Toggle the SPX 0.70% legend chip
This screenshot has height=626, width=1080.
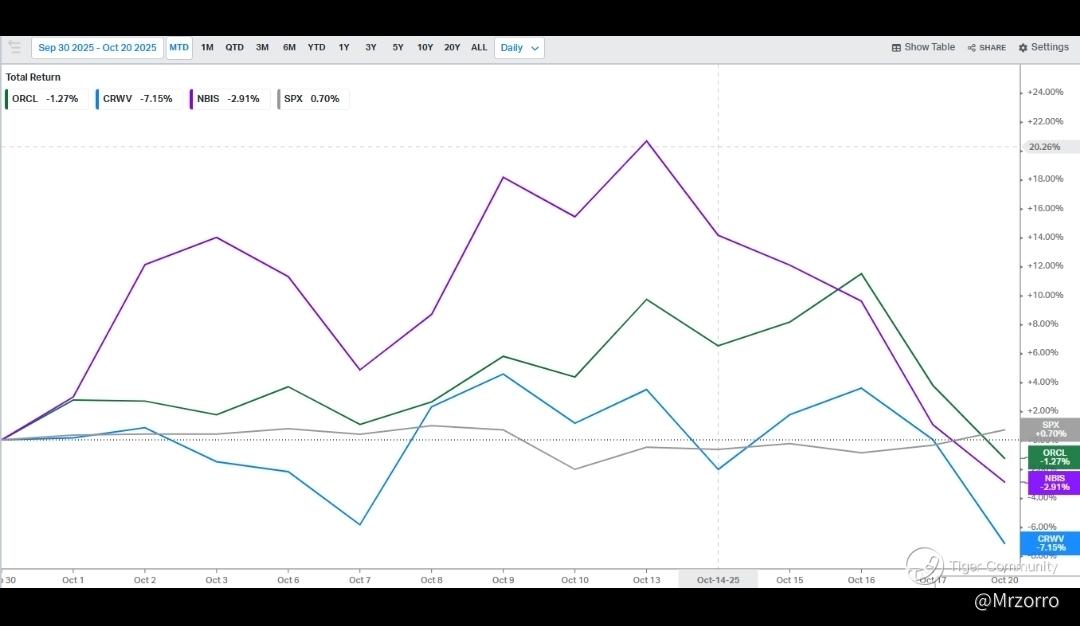click(x=311, y=99)
